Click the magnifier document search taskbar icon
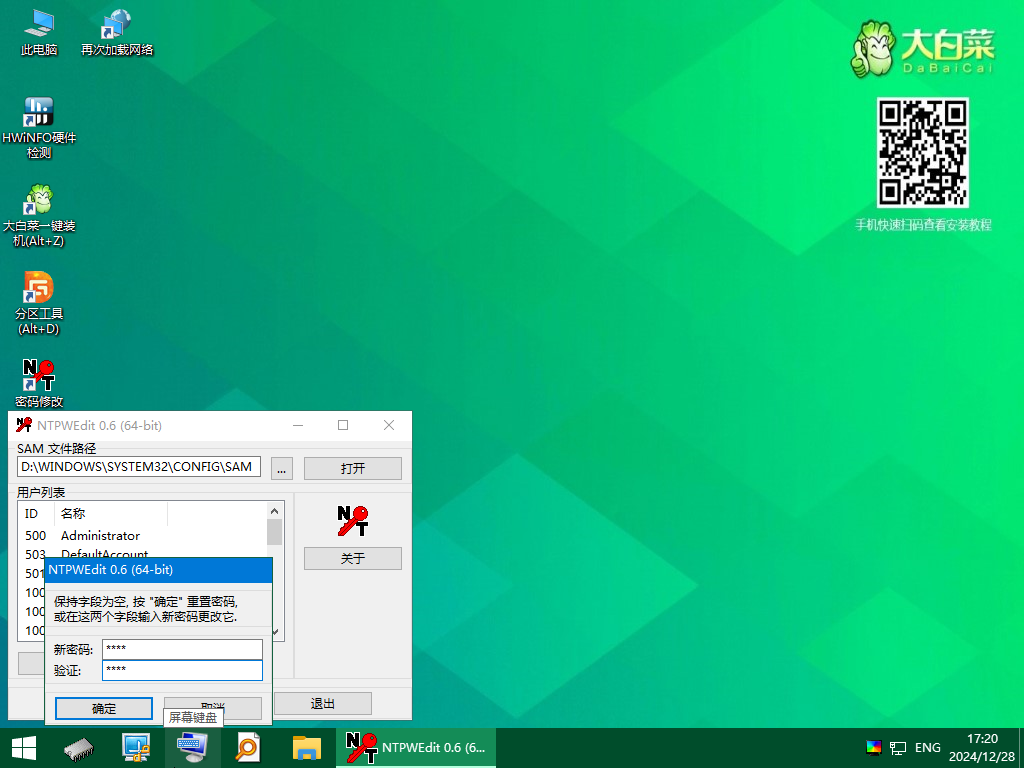 249,747
